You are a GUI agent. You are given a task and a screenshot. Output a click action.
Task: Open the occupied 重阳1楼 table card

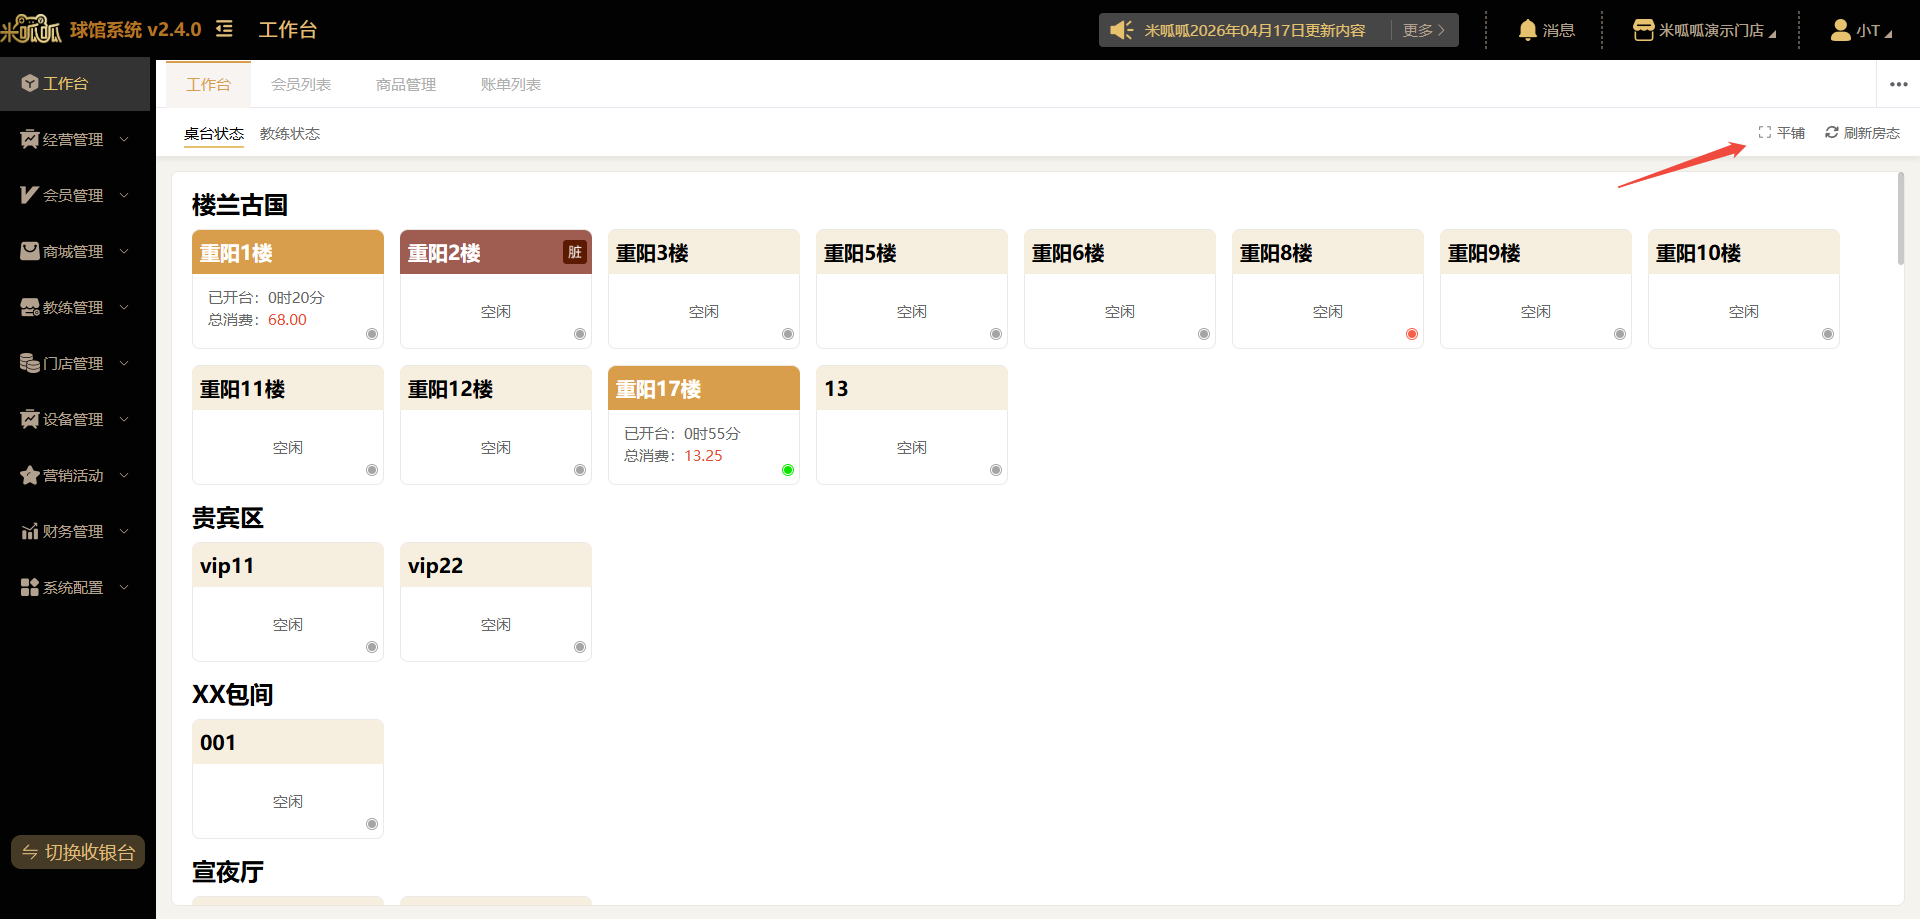point(288,289)
